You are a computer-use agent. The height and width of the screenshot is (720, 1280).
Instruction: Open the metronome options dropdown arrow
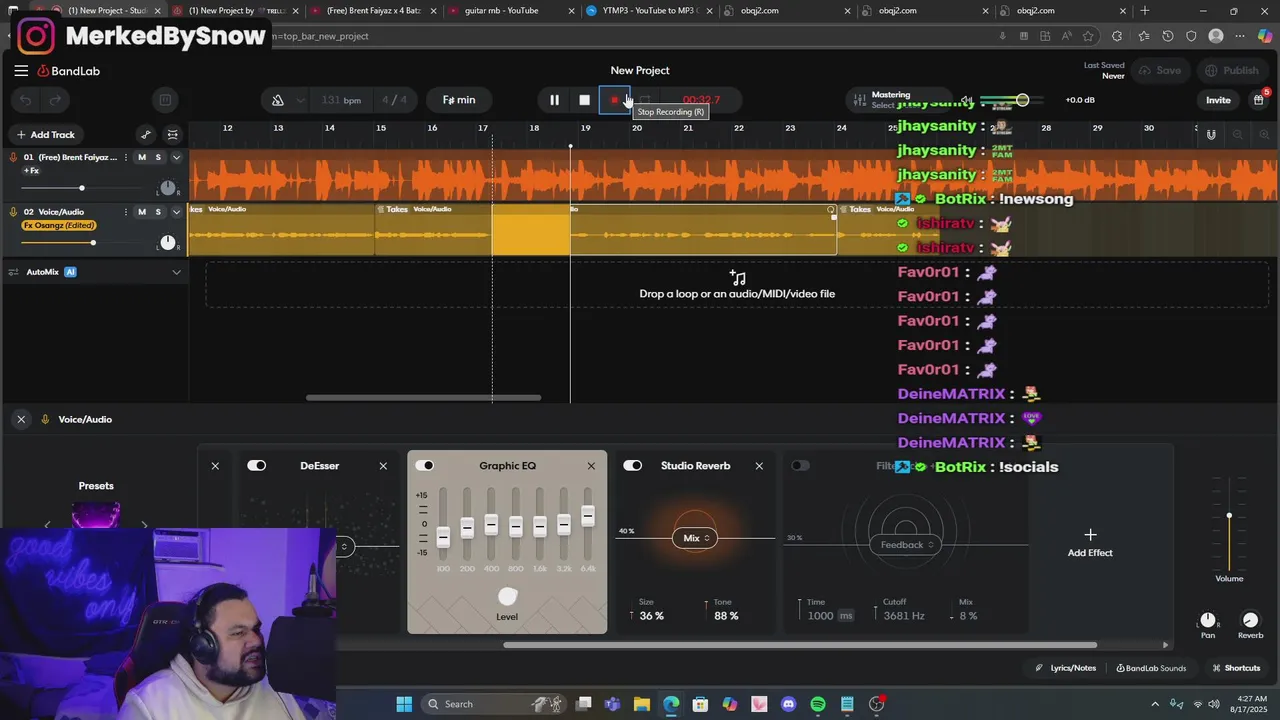coord(301,100)
